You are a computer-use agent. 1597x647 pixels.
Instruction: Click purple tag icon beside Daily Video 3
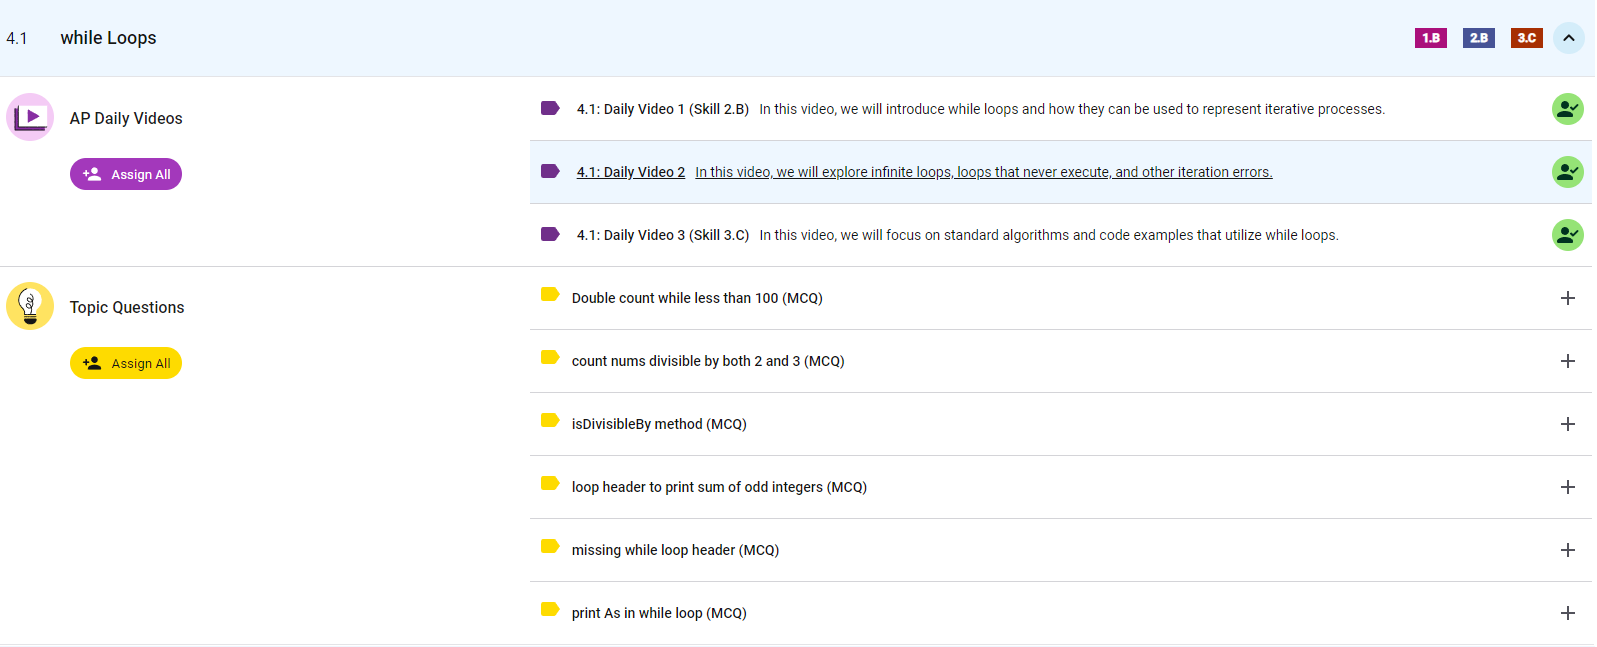550,234
